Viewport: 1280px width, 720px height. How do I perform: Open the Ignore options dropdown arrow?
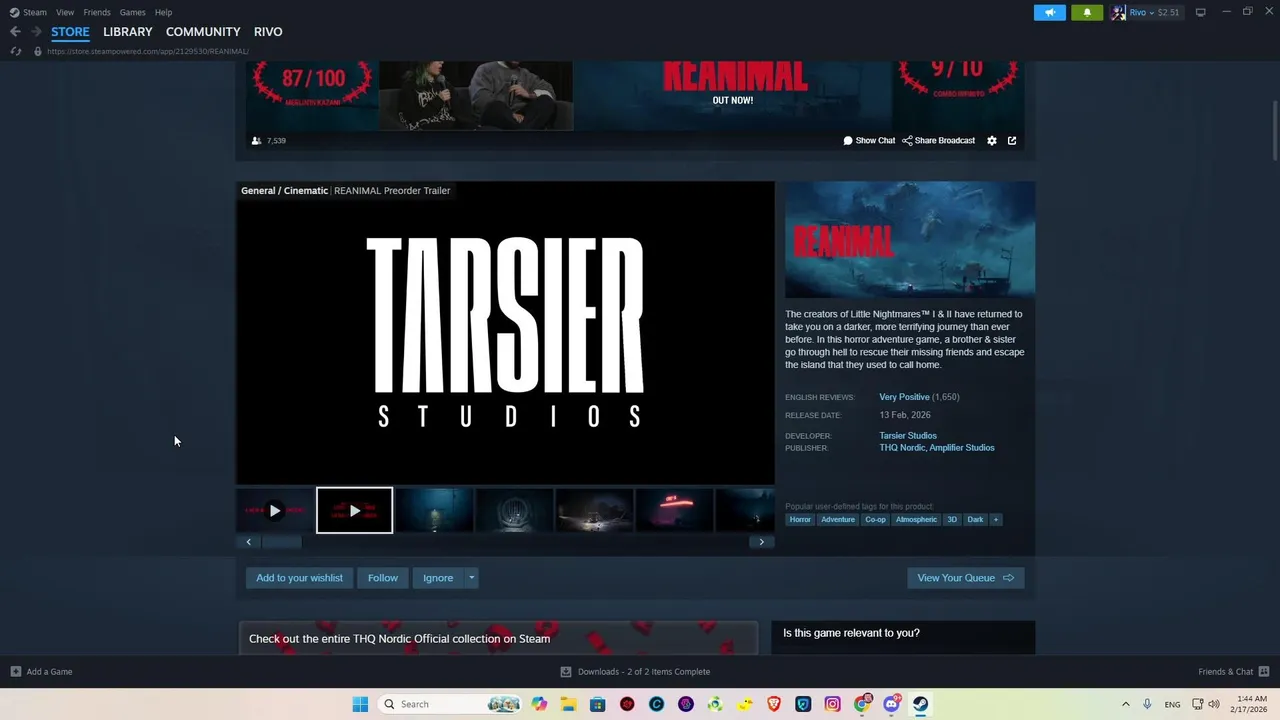471,578
